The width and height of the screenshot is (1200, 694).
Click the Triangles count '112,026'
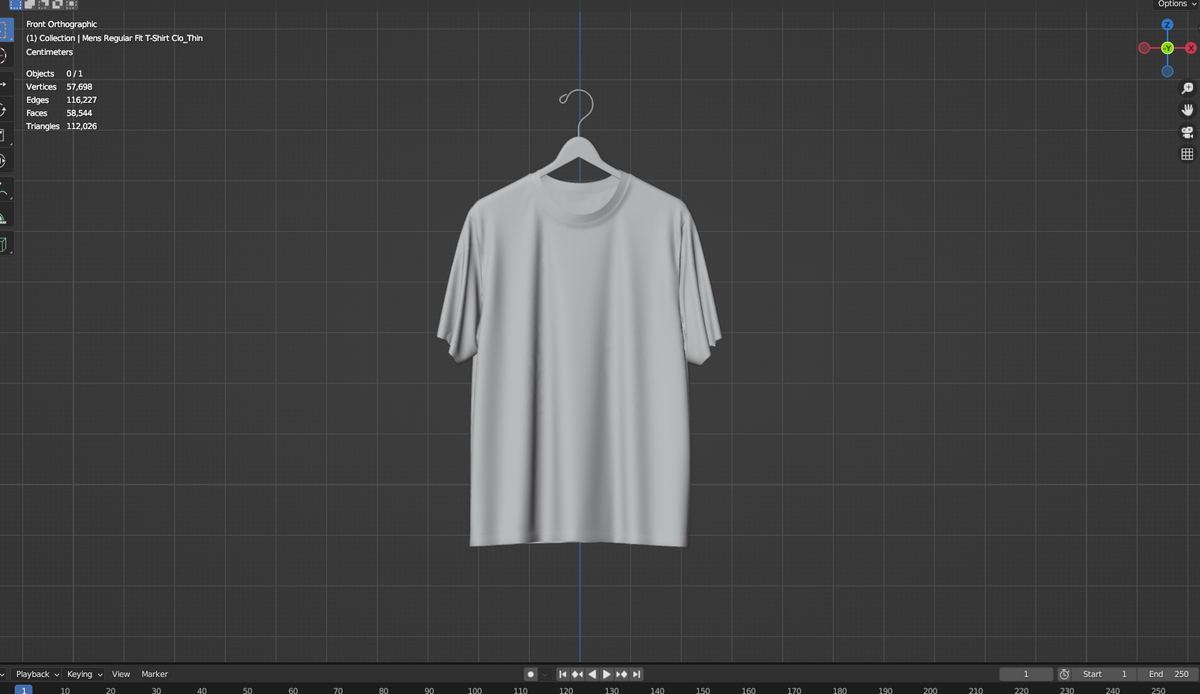81,127
